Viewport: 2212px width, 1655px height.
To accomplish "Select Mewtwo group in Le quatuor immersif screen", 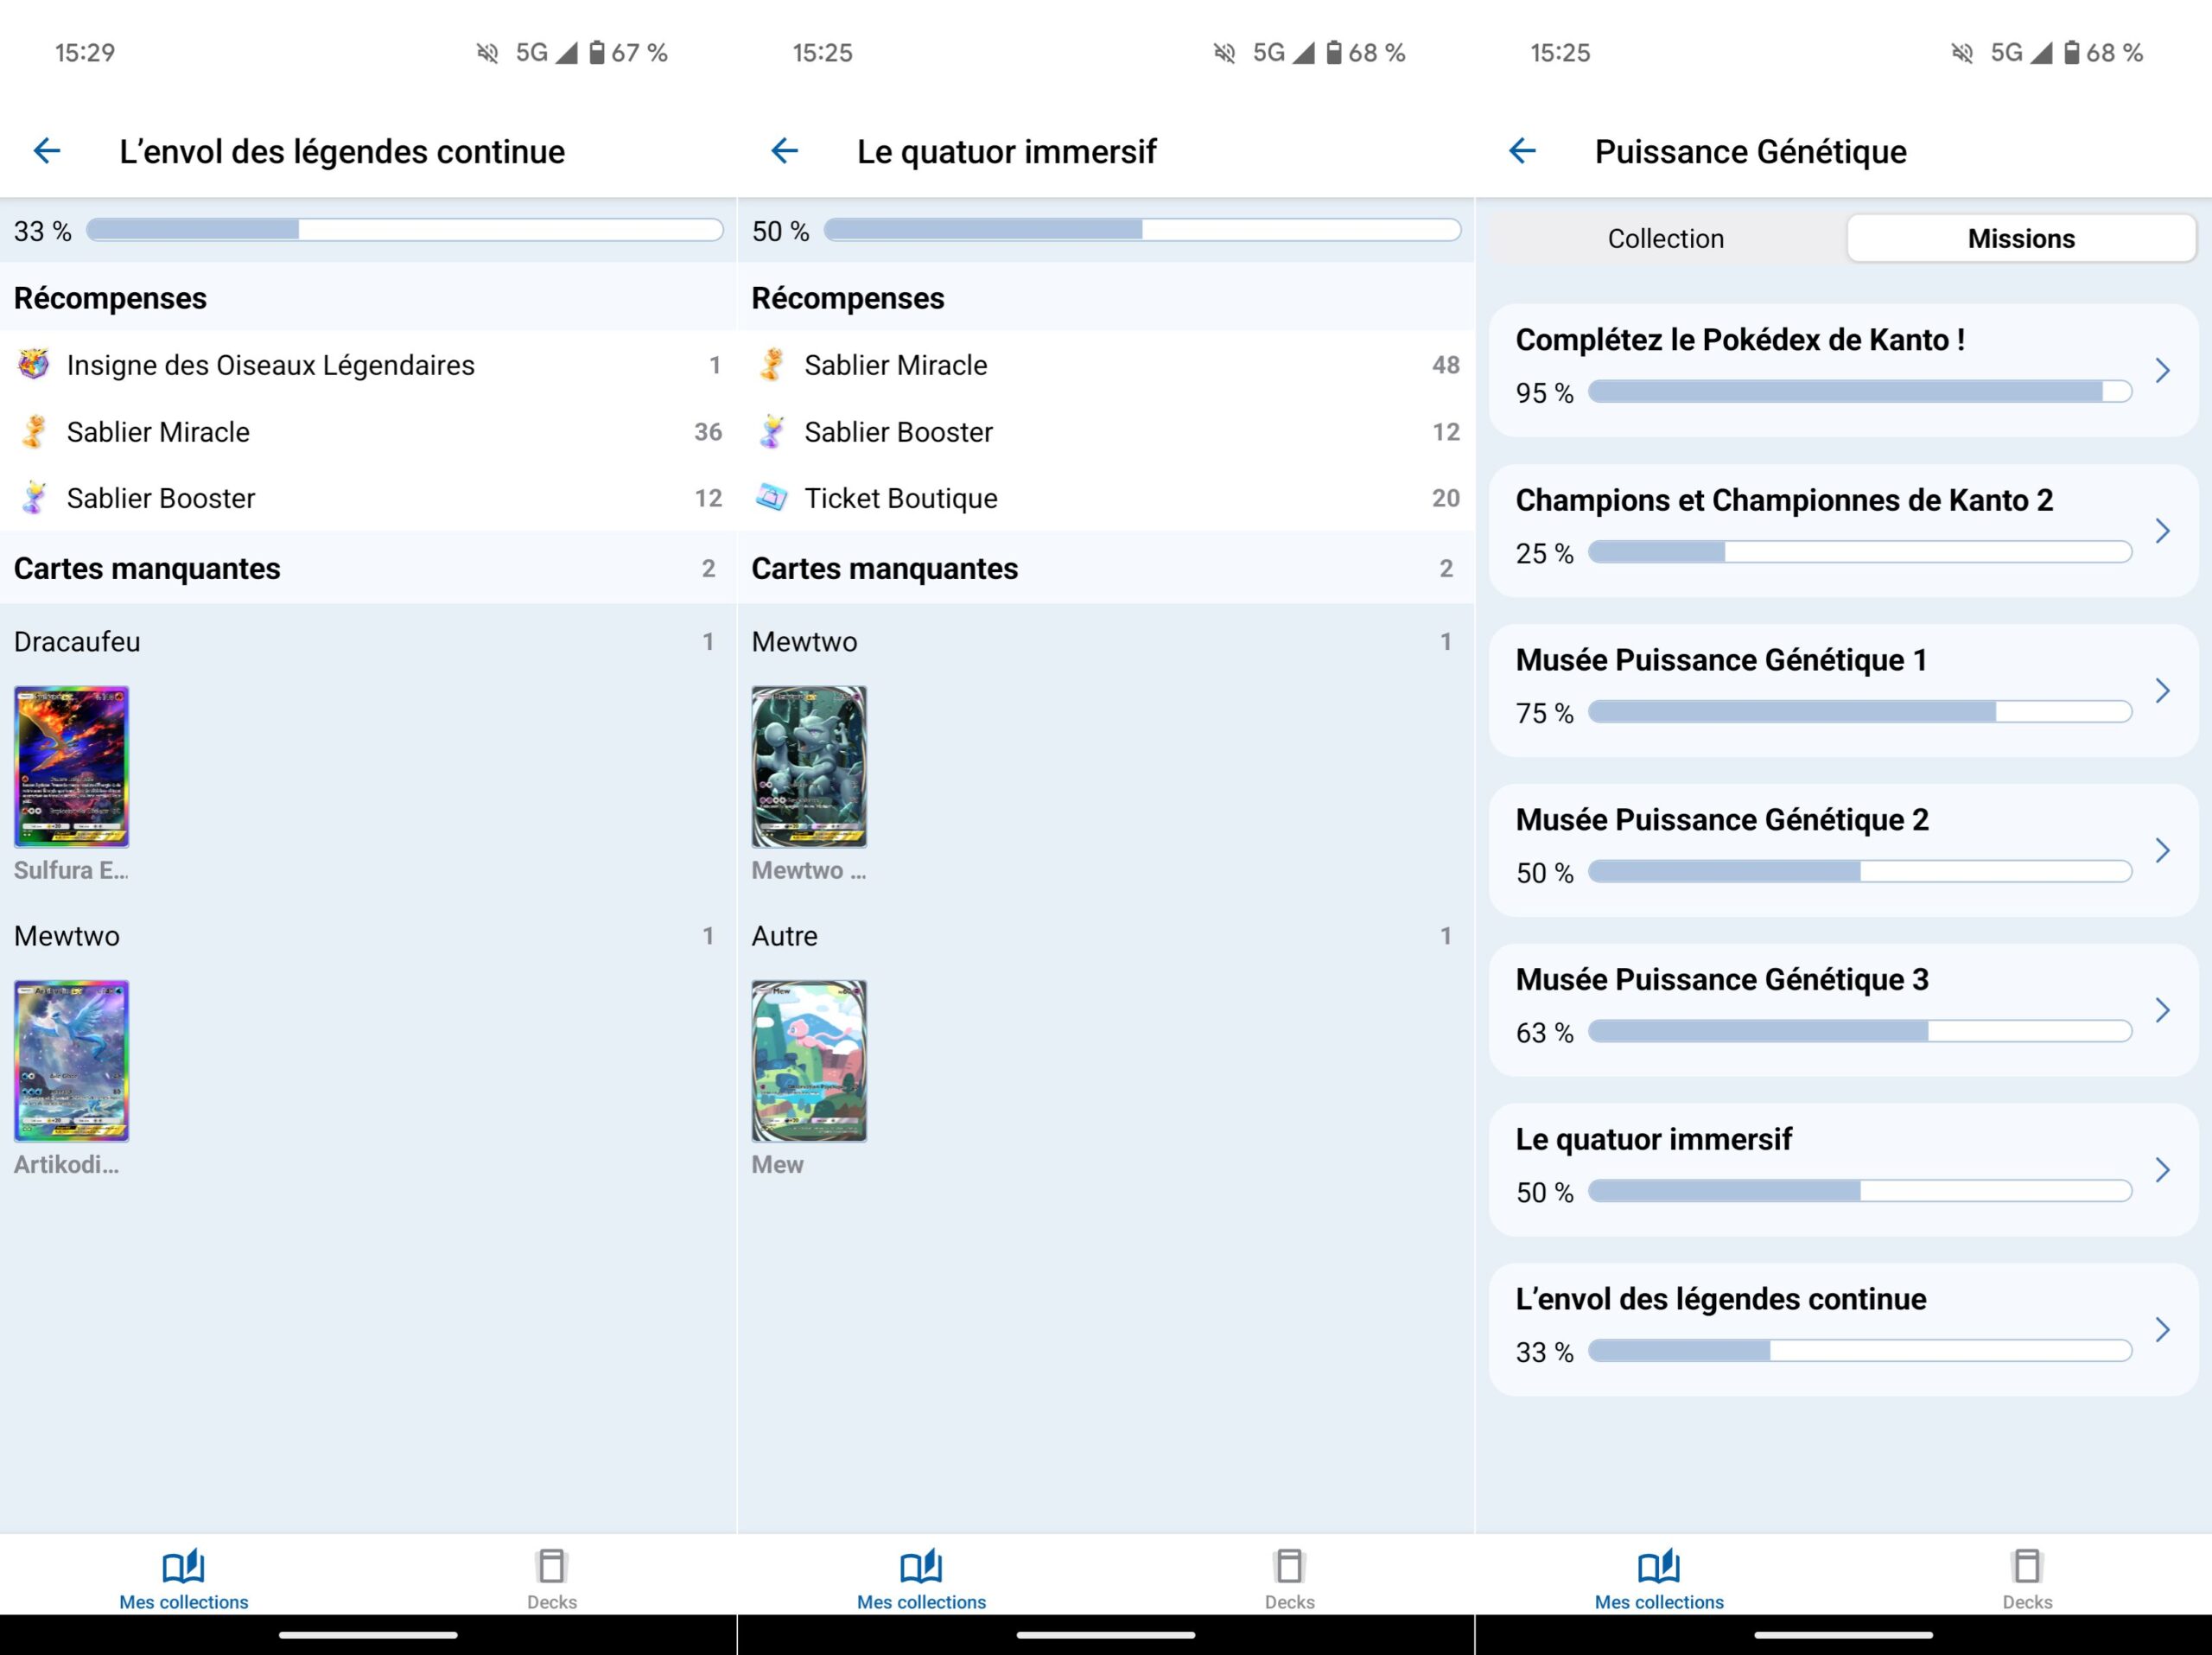I will [x=1105, y=642].
